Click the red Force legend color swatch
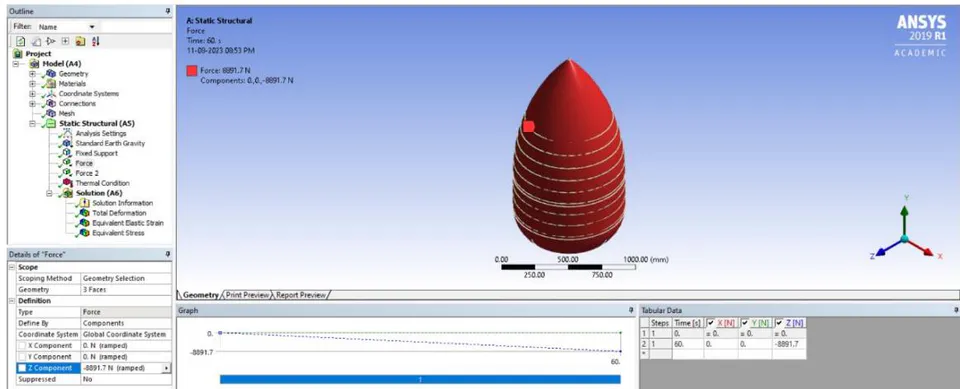 (x=192, y=71)
